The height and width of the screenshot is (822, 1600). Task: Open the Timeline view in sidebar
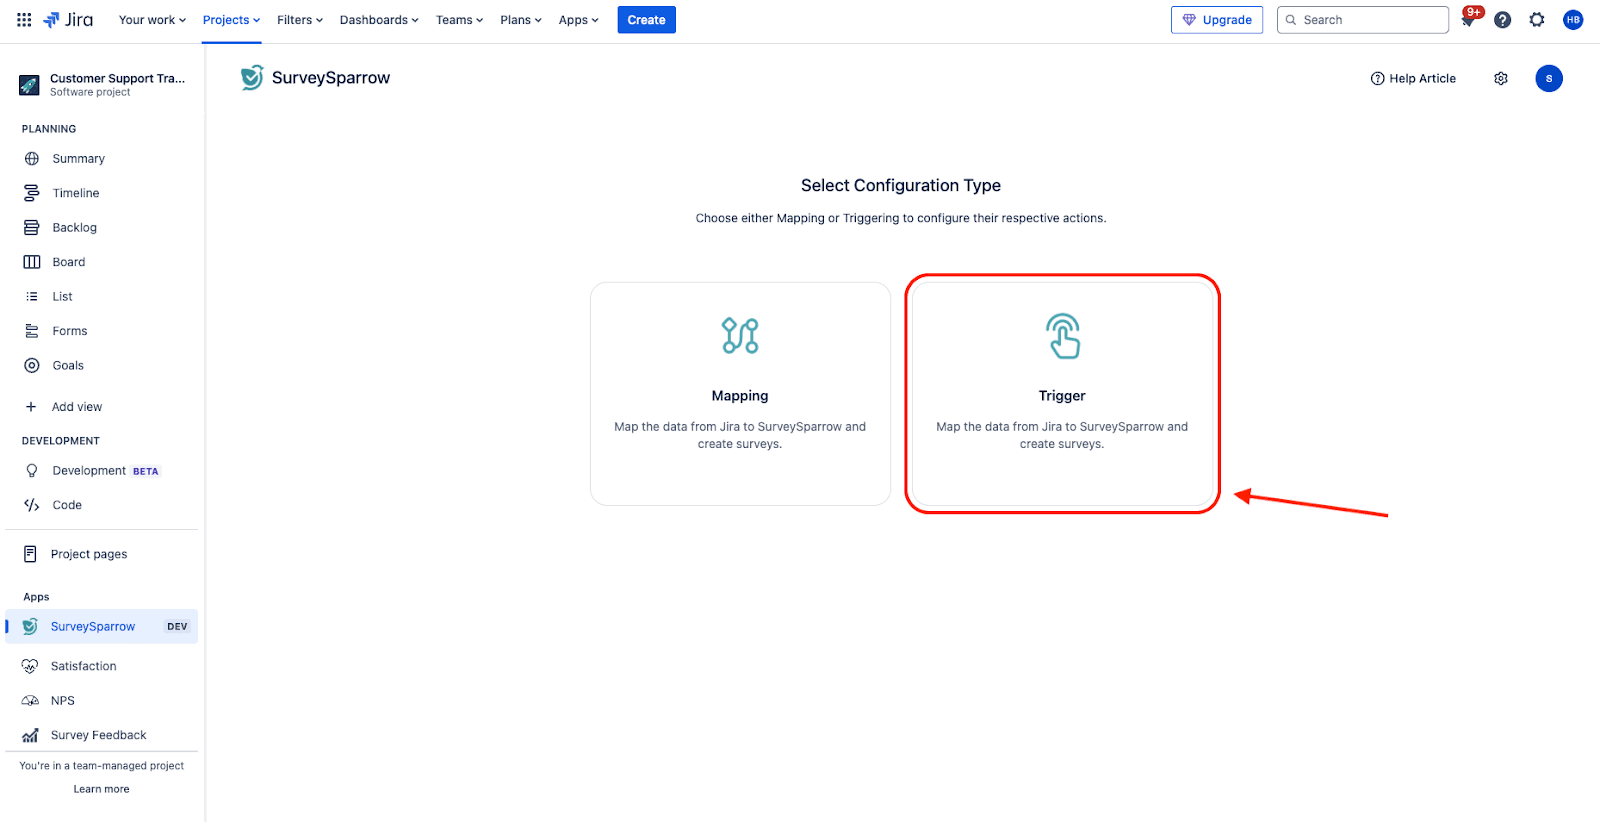point(75,193)
